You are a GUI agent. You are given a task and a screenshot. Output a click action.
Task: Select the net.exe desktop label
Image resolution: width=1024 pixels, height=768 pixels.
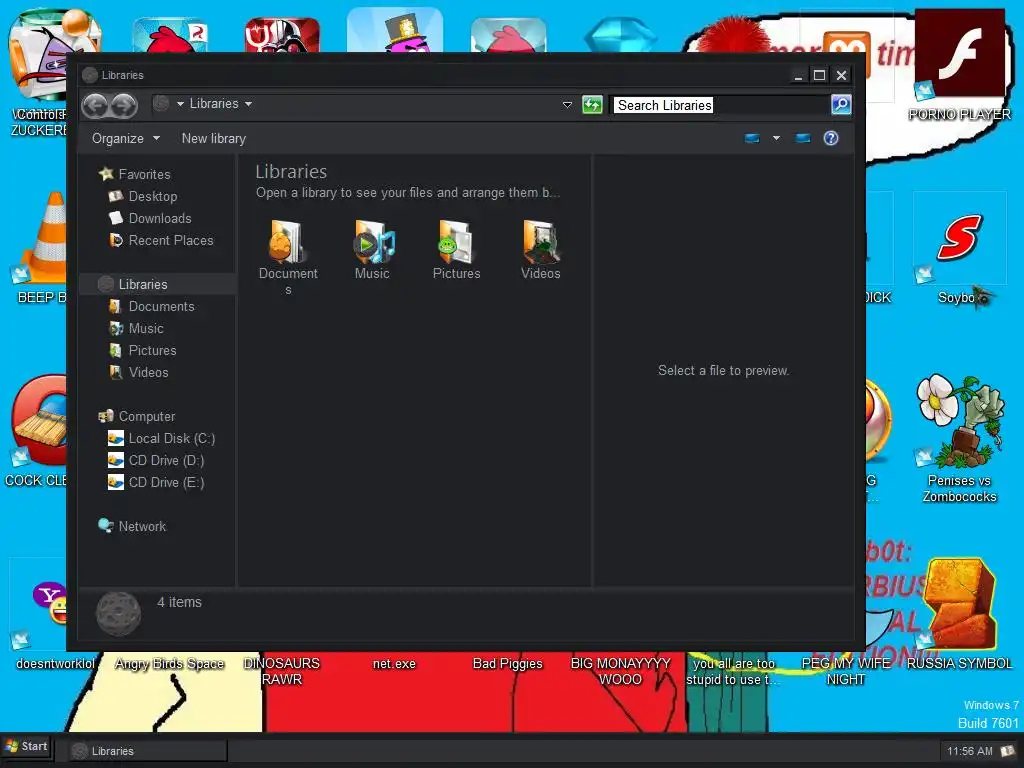pos(394,664)
